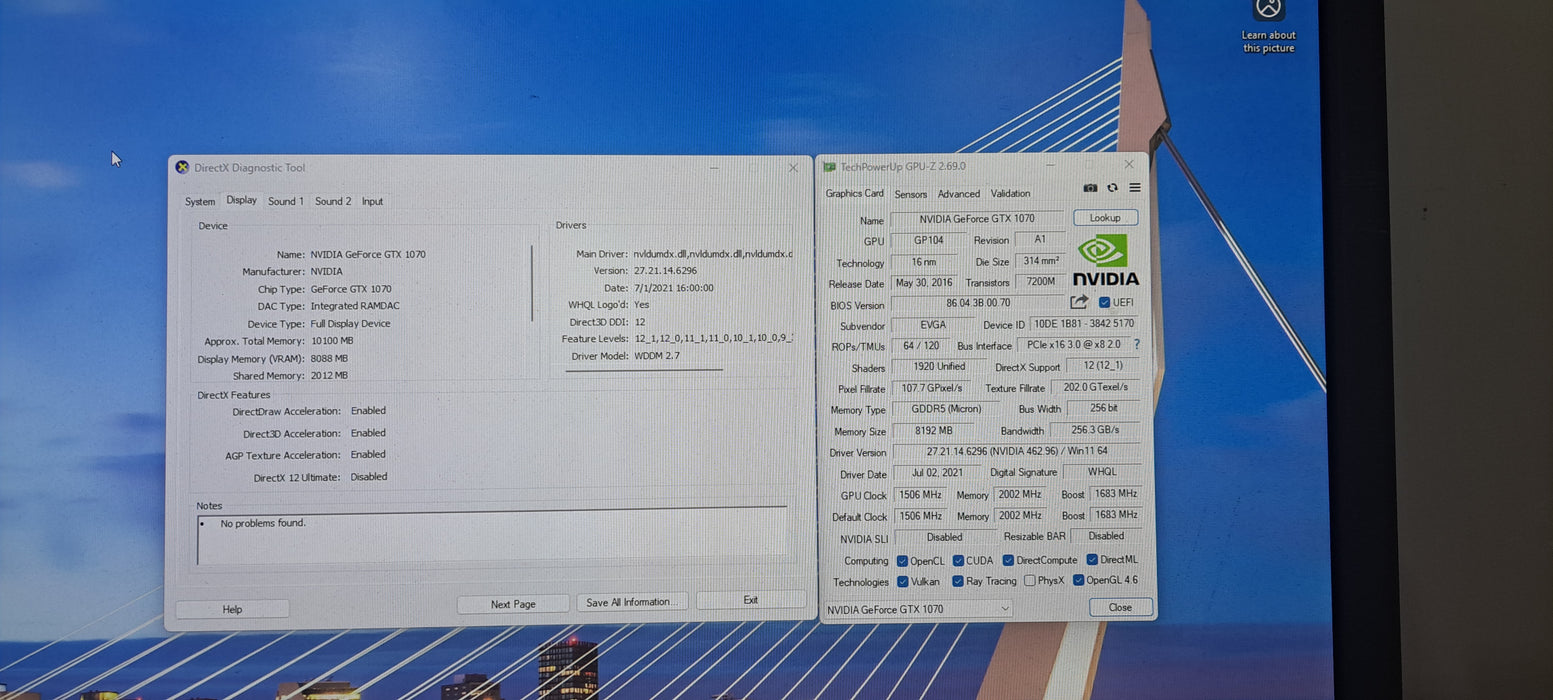Click the Driver Version field in GPU-Z
Viewport: 1553px width, 700px height.
click(1015, 452)
